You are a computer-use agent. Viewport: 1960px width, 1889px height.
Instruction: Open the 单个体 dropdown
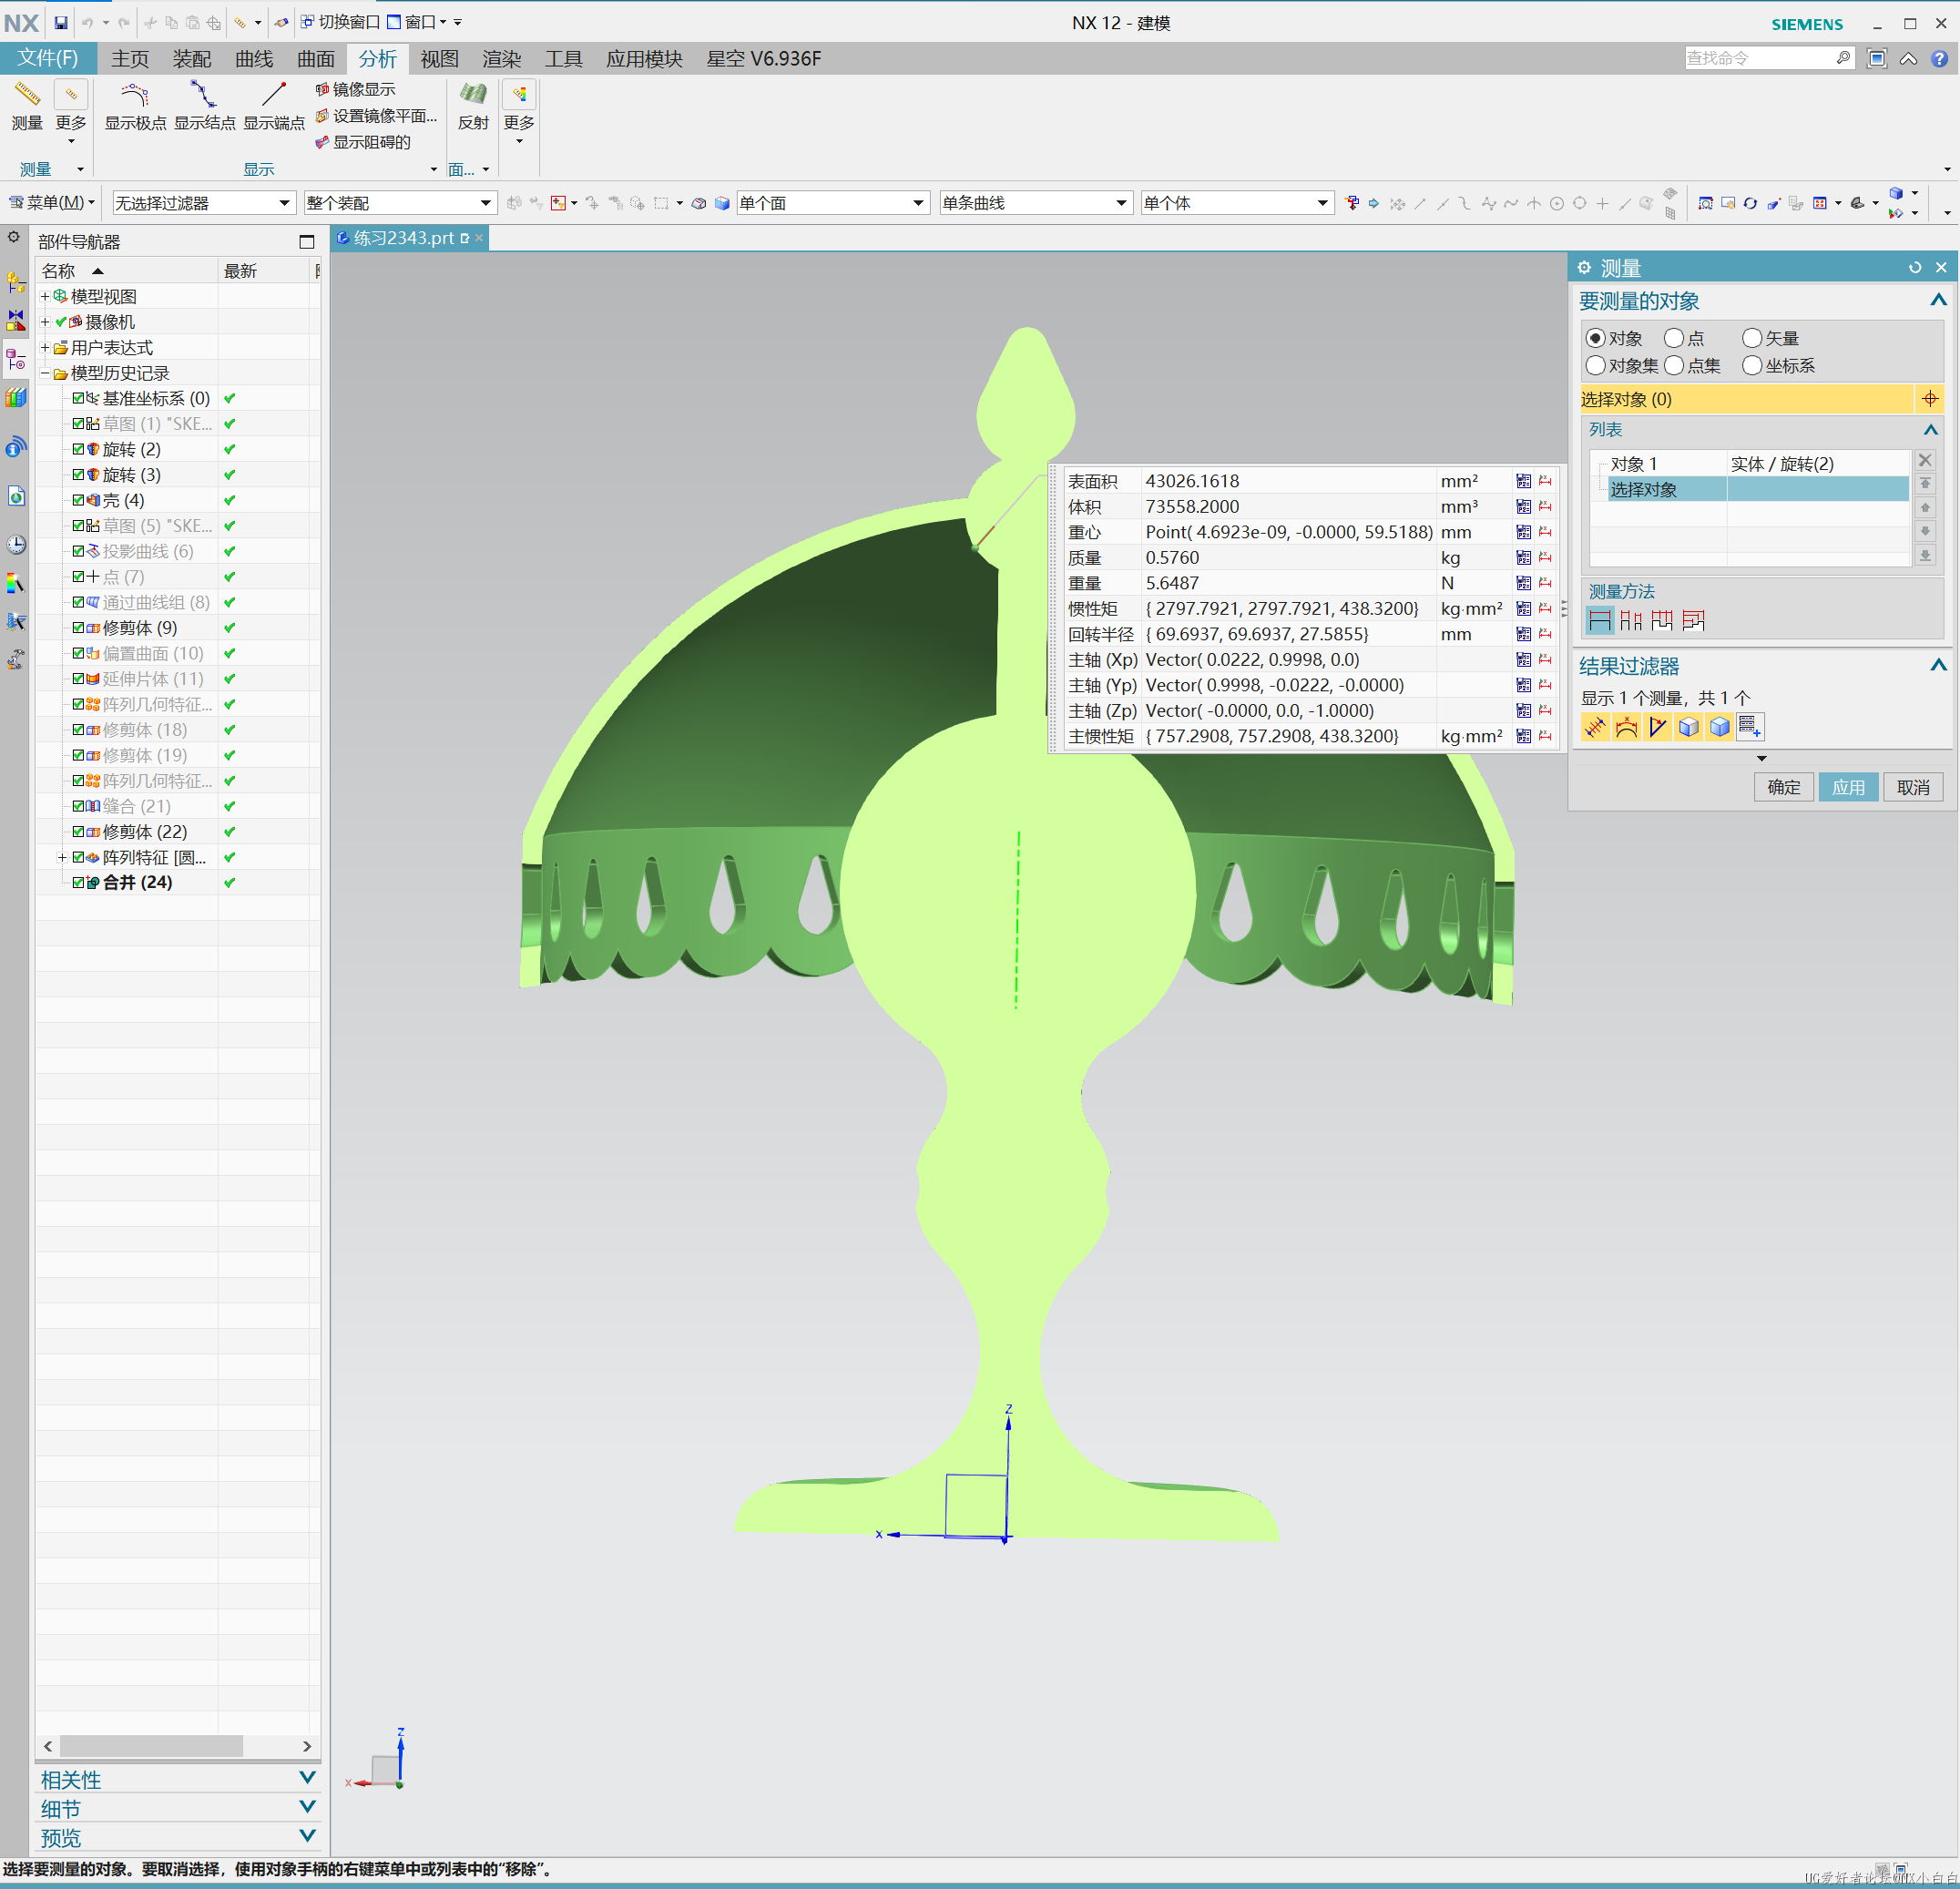tap(1237, 203)
